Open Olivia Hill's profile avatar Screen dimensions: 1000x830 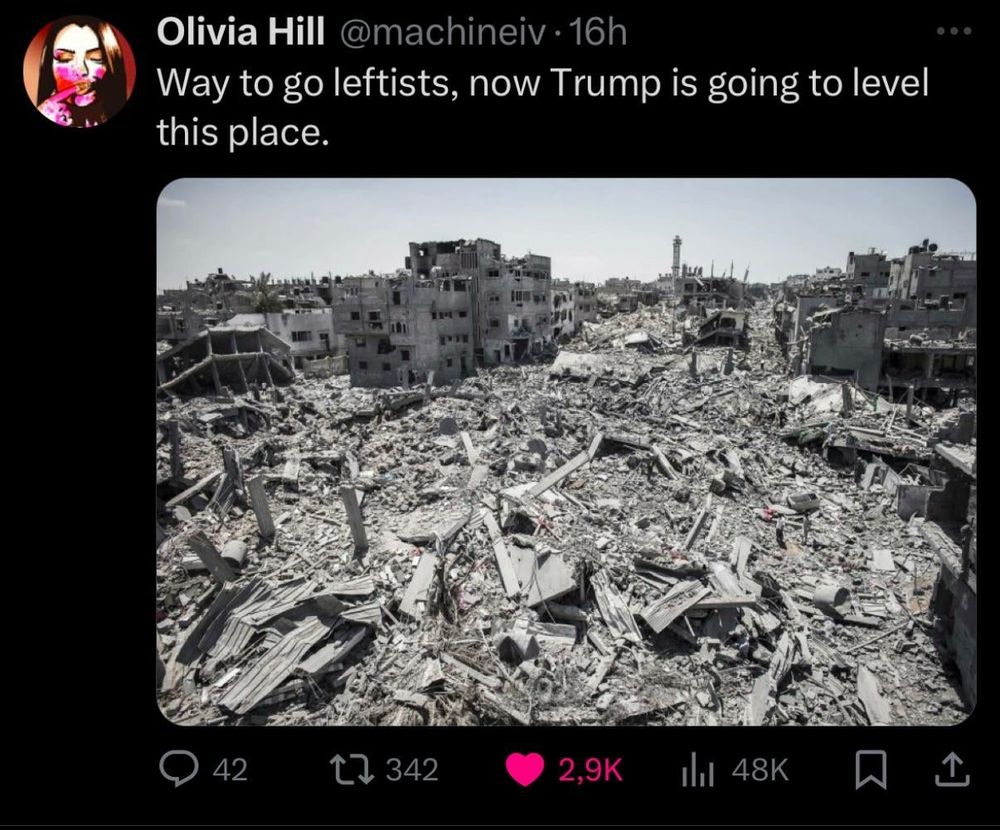[x=80, y=71]
